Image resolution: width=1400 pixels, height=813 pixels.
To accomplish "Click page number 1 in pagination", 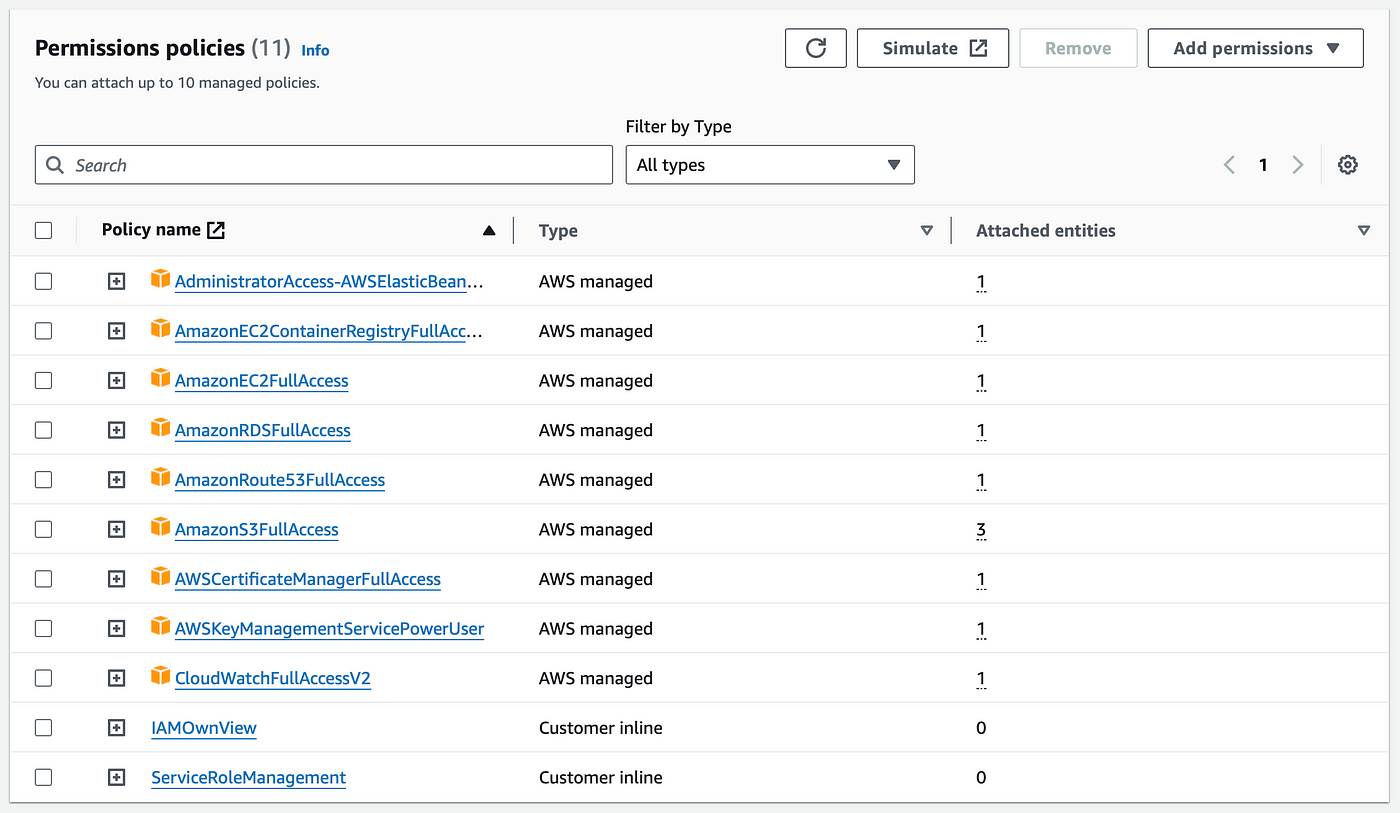I will (1263, 165).
